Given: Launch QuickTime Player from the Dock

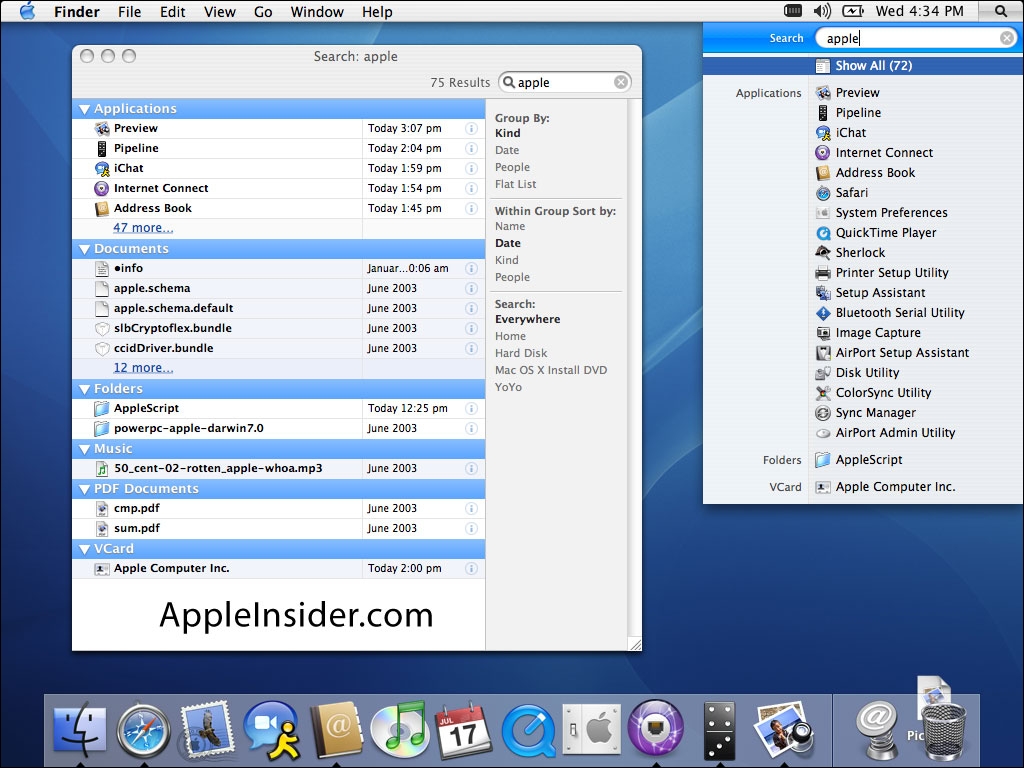Looking at the screenshot, I should (528, 731).
